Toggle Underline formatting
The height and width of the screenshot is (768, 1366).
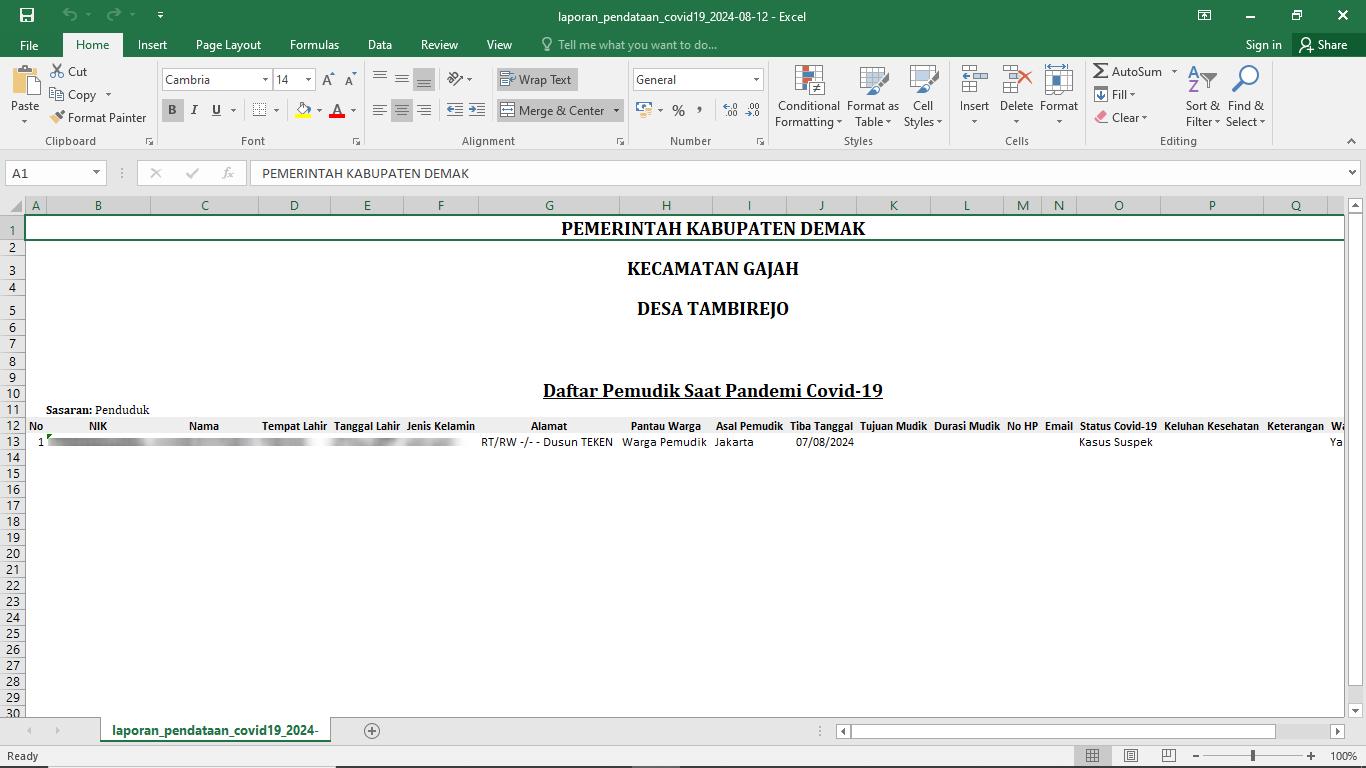click(x=216, y=110)
